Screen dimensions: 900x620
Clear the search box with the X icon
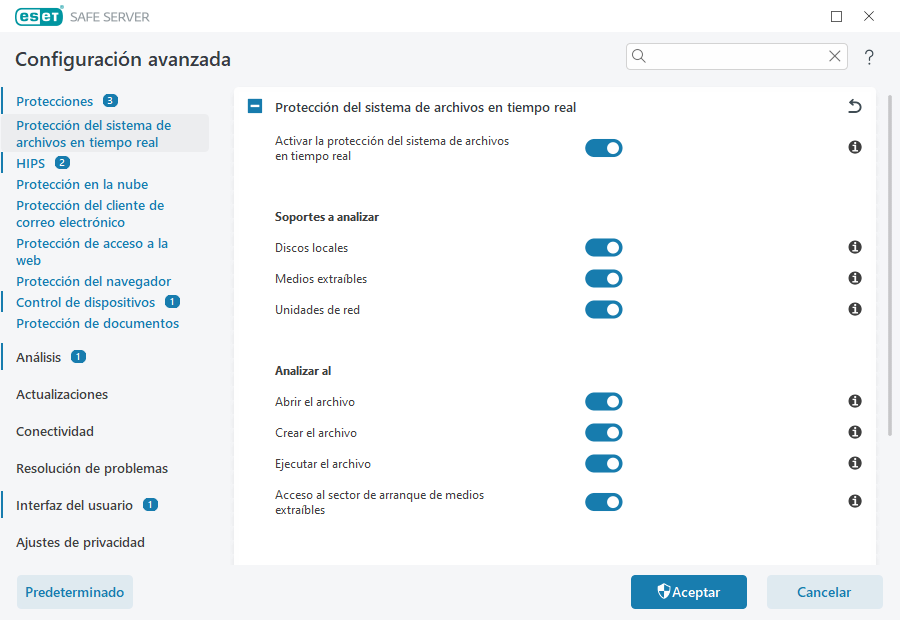pyautogui.click(x=835, y=56)
